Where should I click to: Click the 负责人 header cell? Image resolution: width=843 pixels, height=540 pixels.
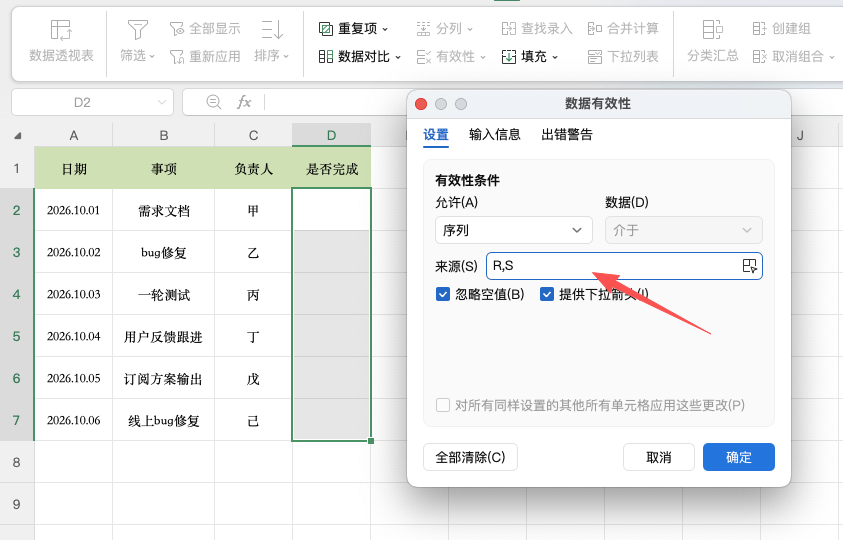click(253, 169)
